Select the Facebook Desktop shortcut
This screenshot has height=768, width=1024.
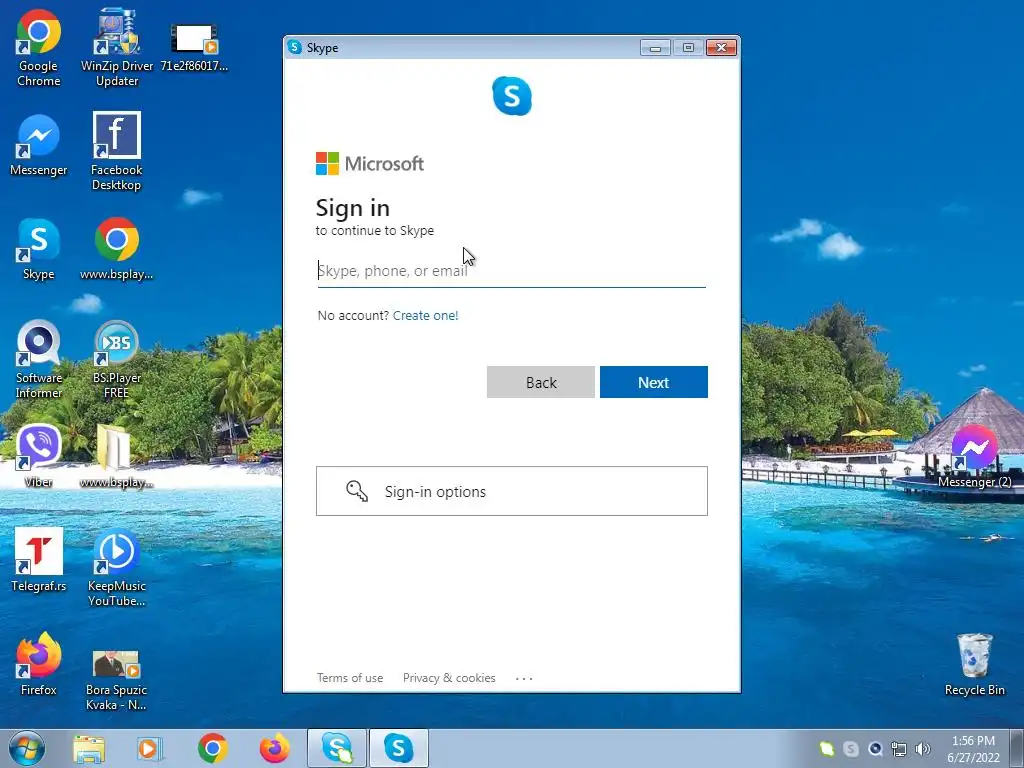coord(116,151)
